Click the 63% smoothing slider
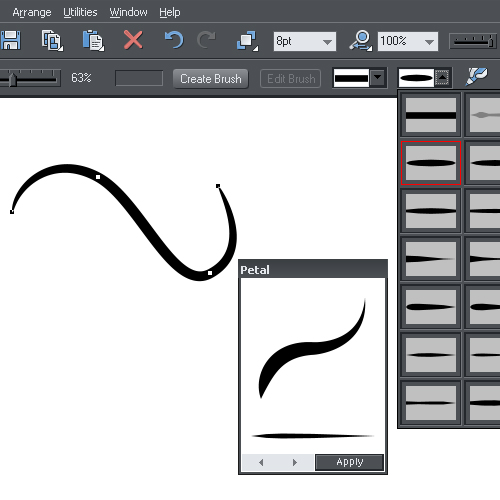500x500 pixels. [30, 78]
